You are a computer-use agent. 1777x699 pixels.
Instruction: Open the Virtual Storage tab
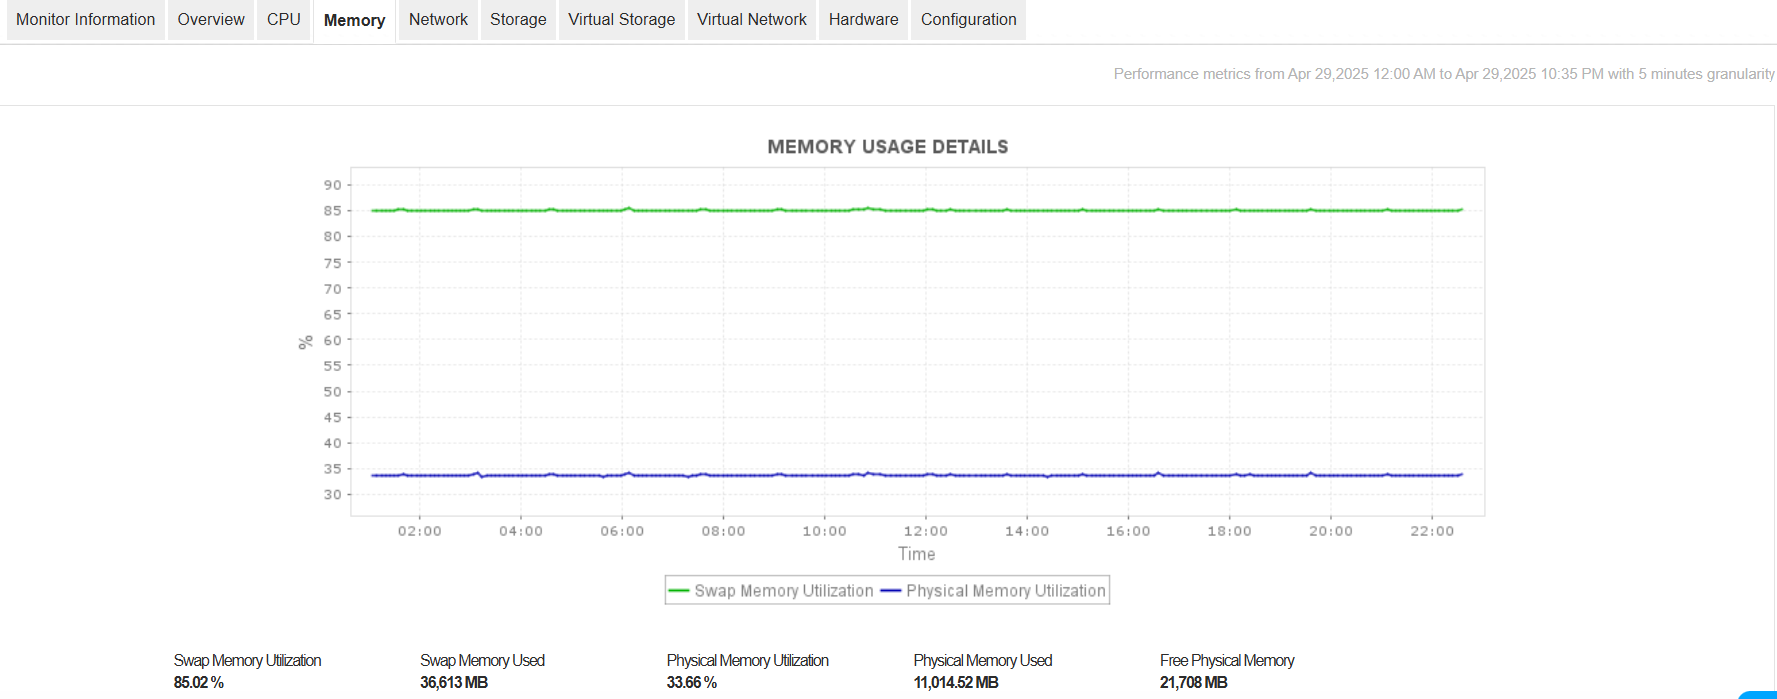click(x=620, y=19)
